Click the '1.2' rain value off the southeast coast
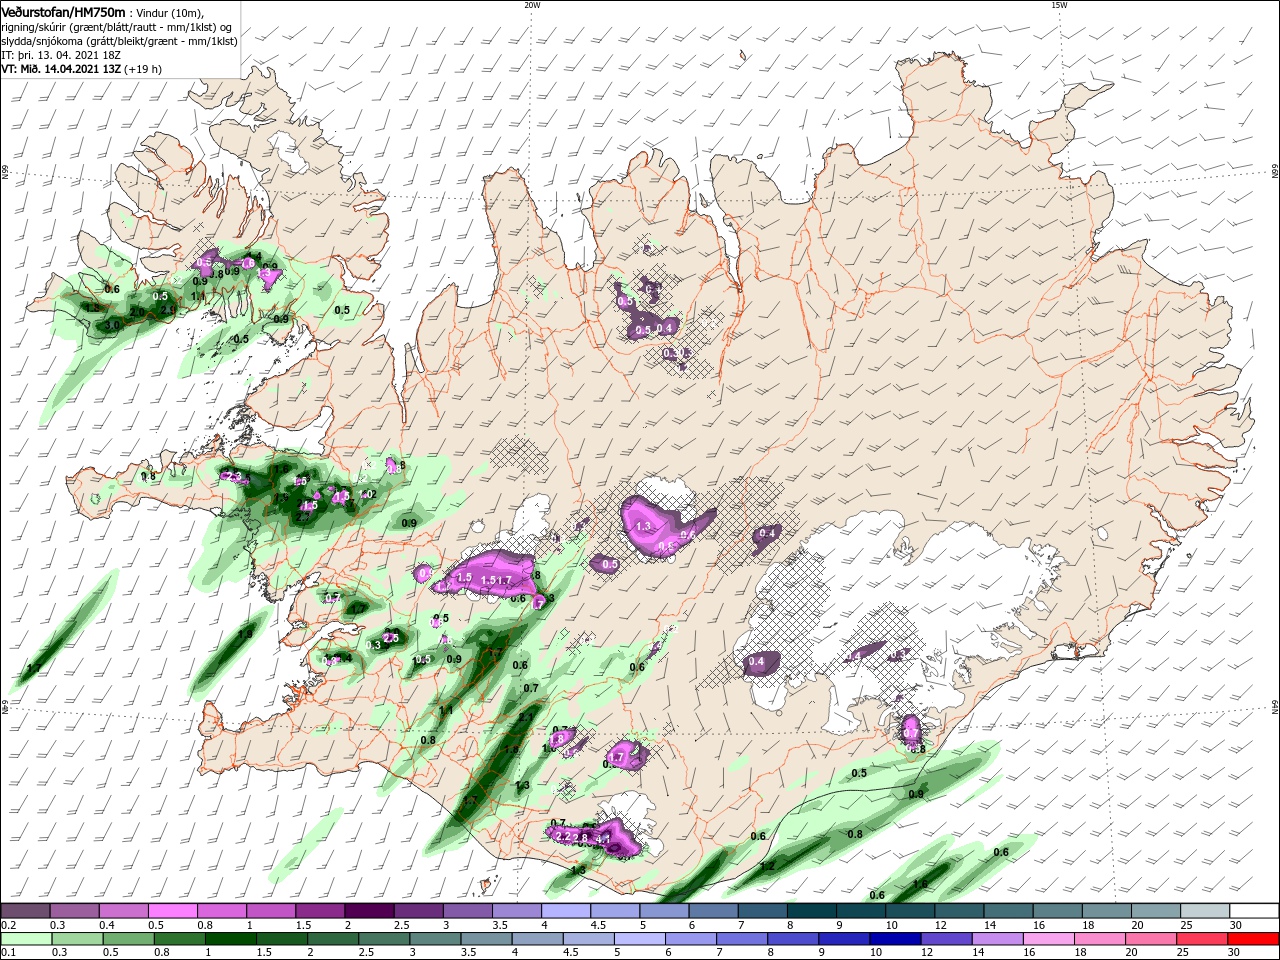The width and height of the screenshot is (1280, 960). 767,866
